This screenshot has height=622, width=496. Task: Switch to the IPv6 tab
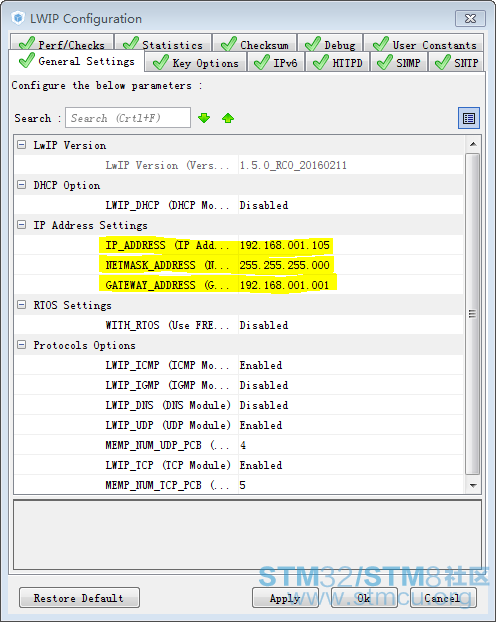(276, 63)
